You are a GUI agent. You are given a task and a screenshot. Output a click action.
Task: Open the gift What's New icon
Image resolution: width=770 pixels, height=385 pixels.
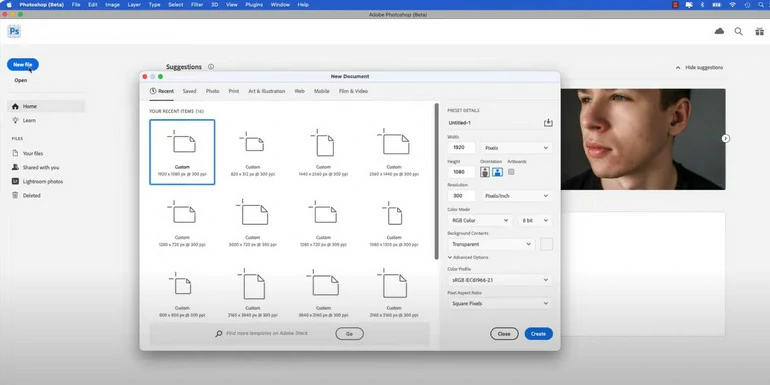tap(759, 31)
